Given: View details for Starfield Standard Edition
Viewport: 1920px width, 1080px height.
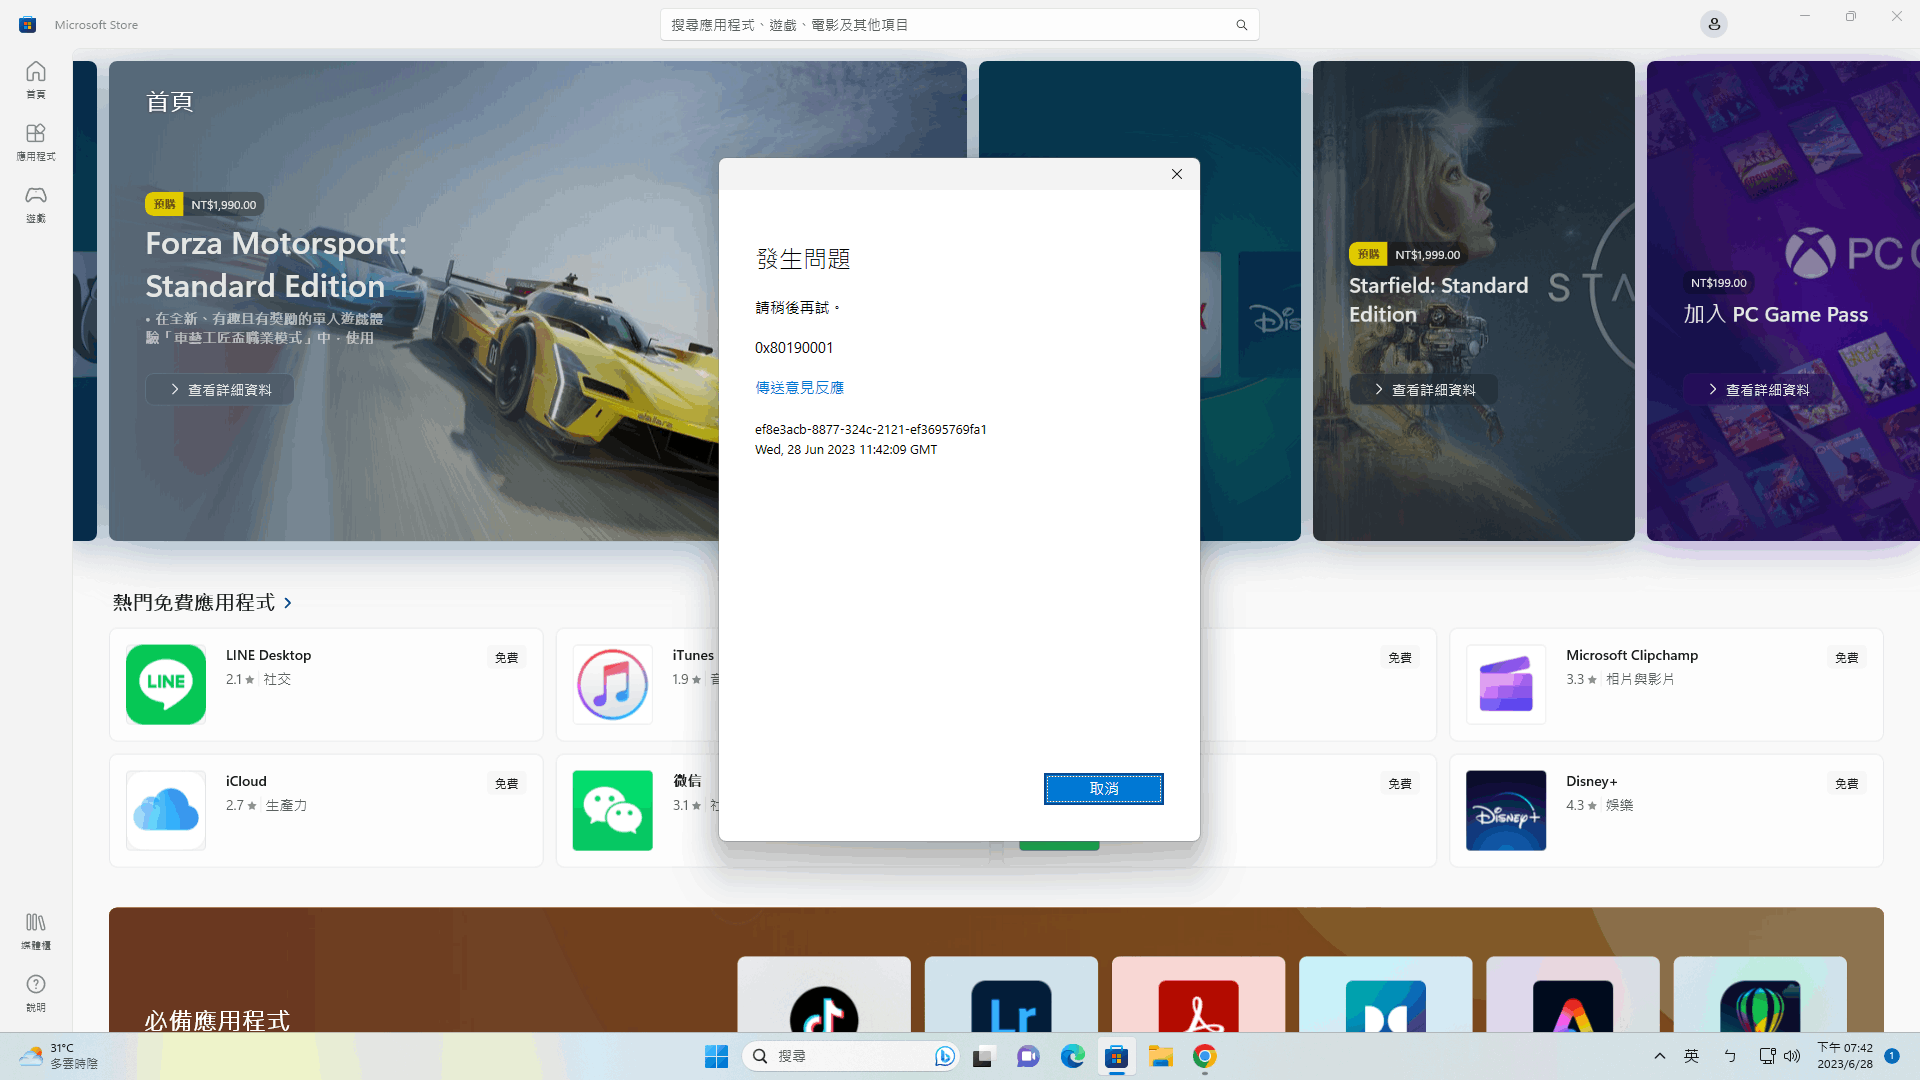Looking at the screenshot, I should (x=1424, y=389).
